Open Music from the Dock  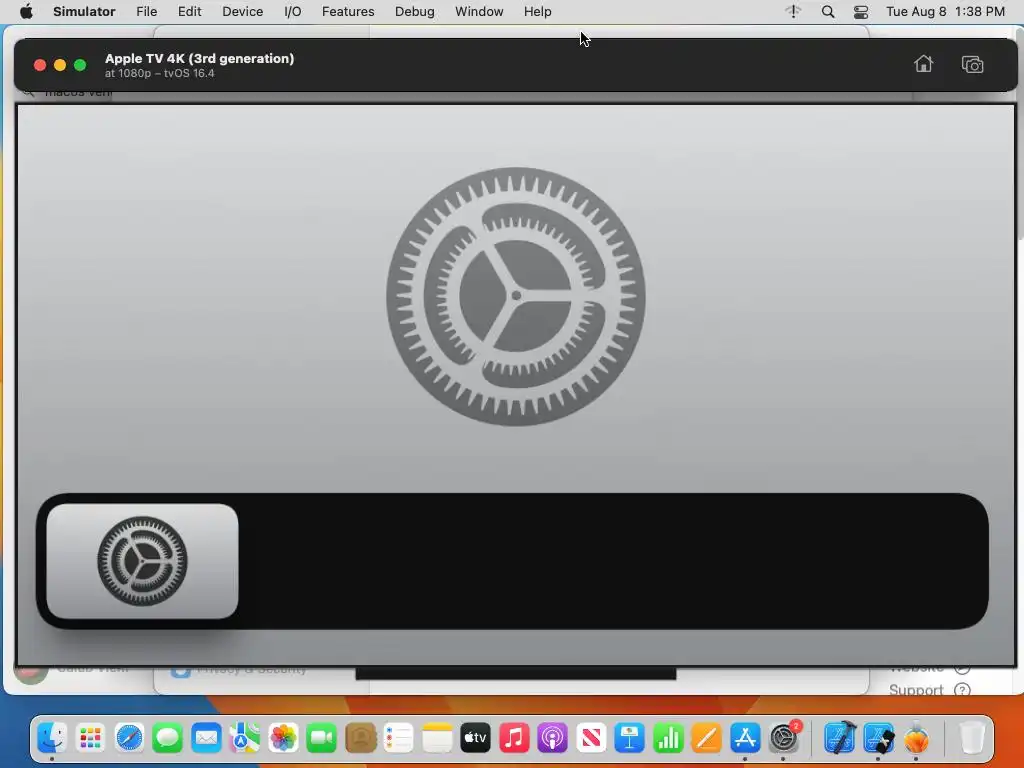[x=514, y=738]
